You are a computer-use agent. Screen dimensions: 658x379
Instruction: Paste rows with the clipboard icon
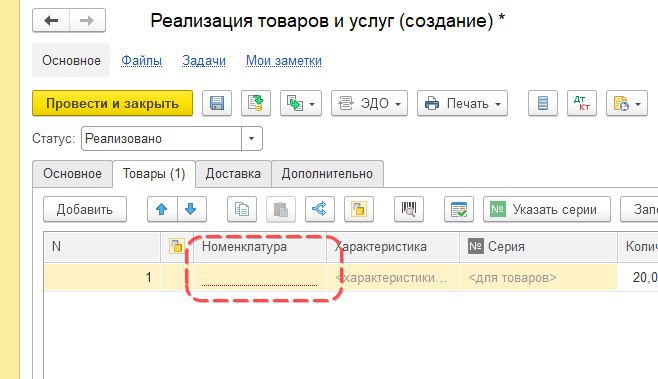pyautogui.click(x=281, y=209)
